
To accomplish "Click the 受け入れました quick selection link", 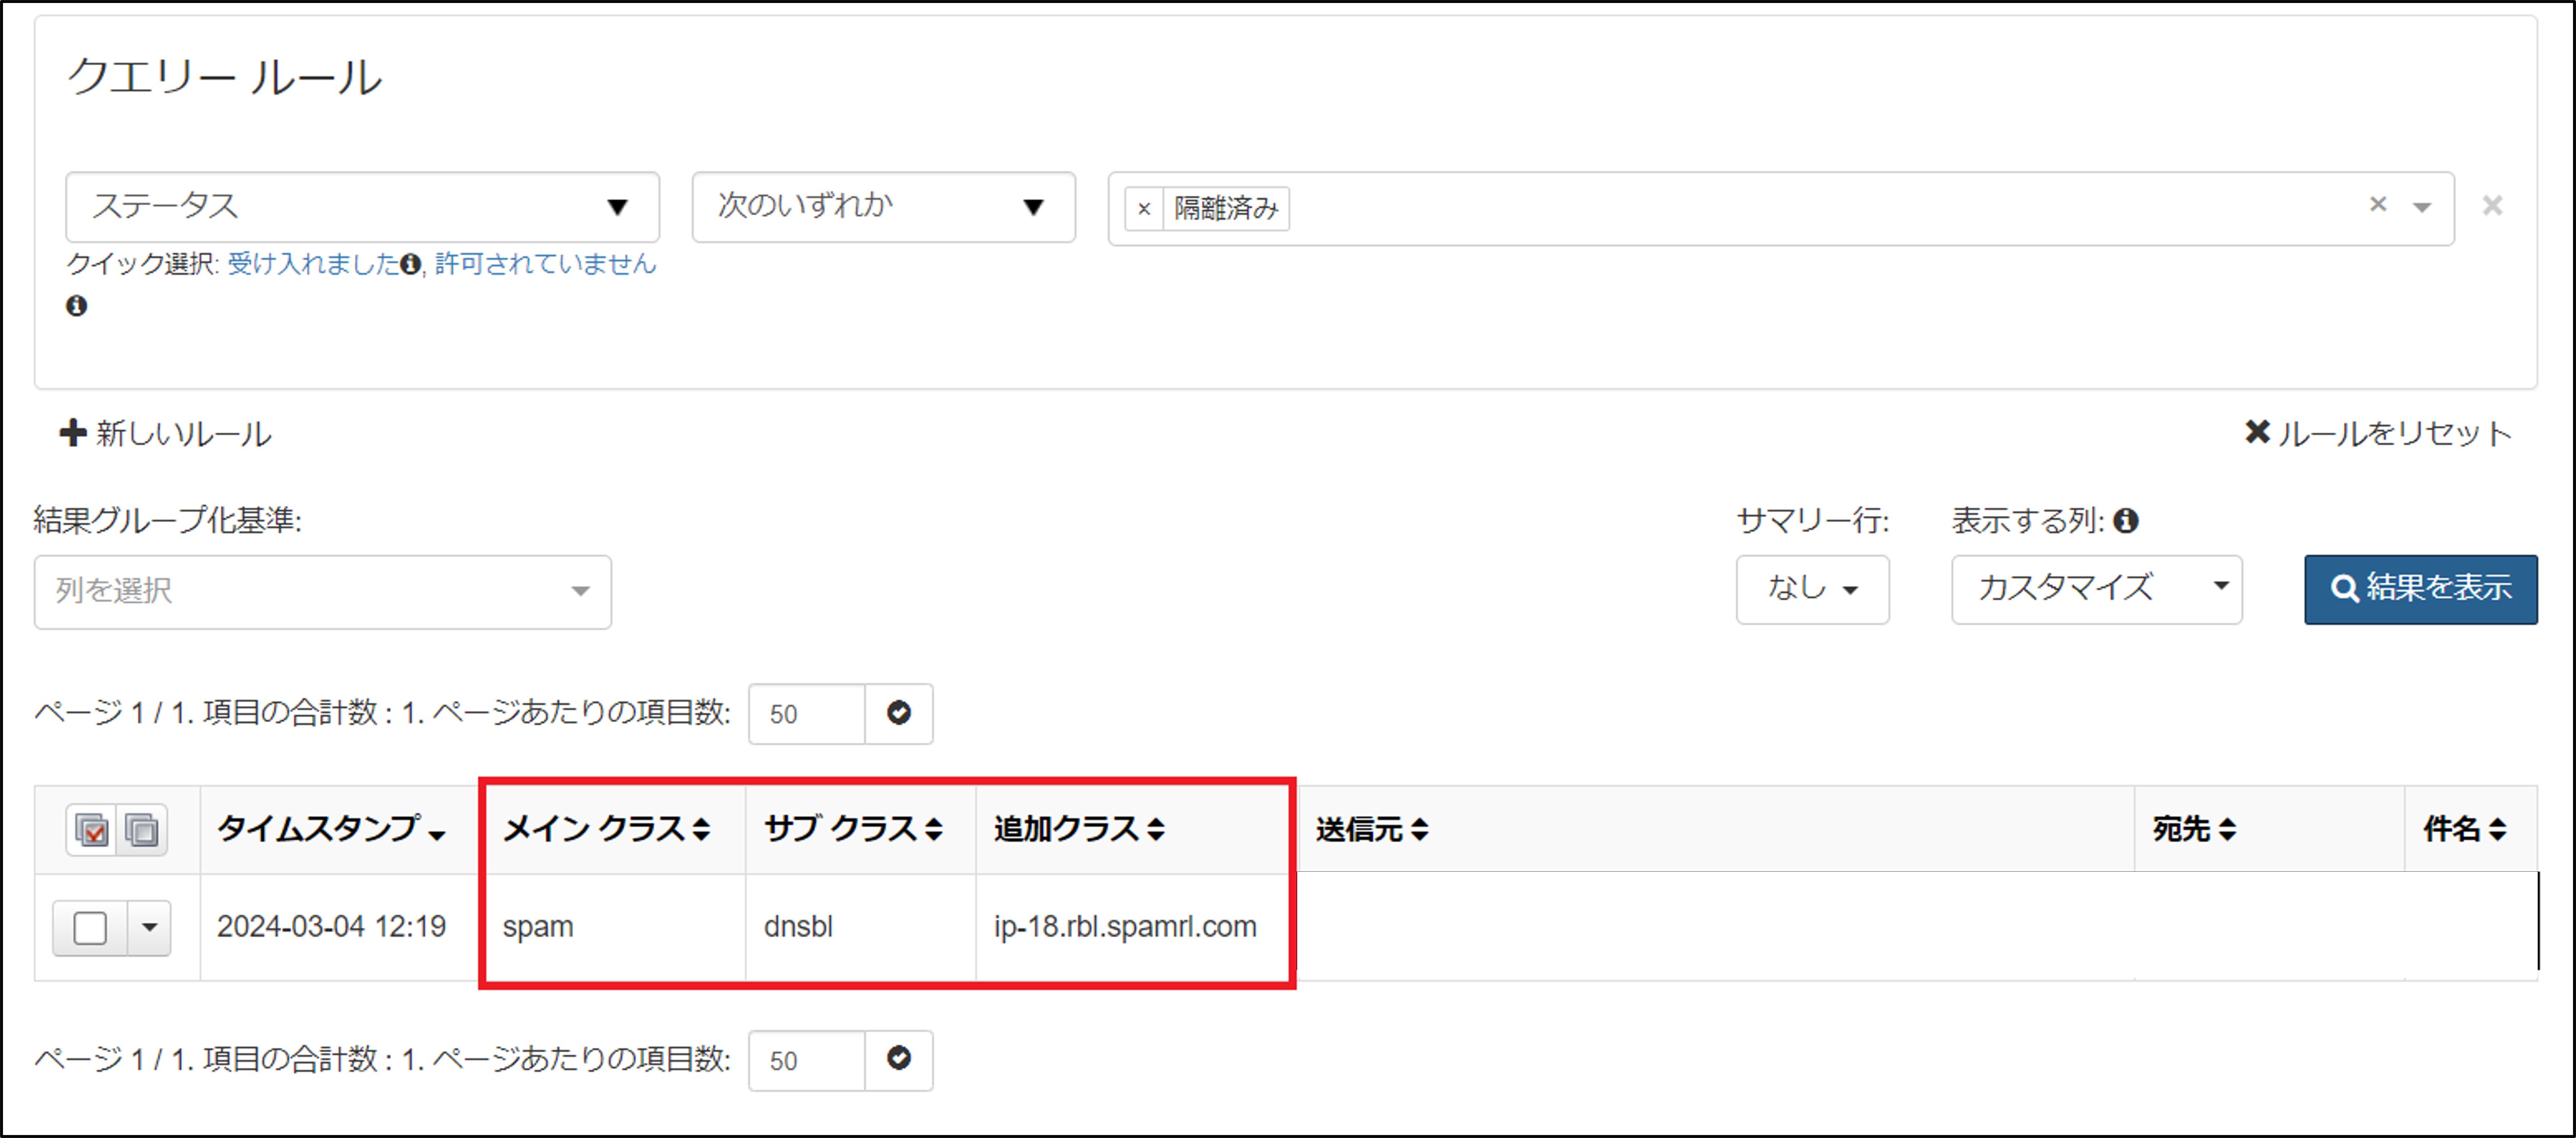I will click(x=313, y=264).
